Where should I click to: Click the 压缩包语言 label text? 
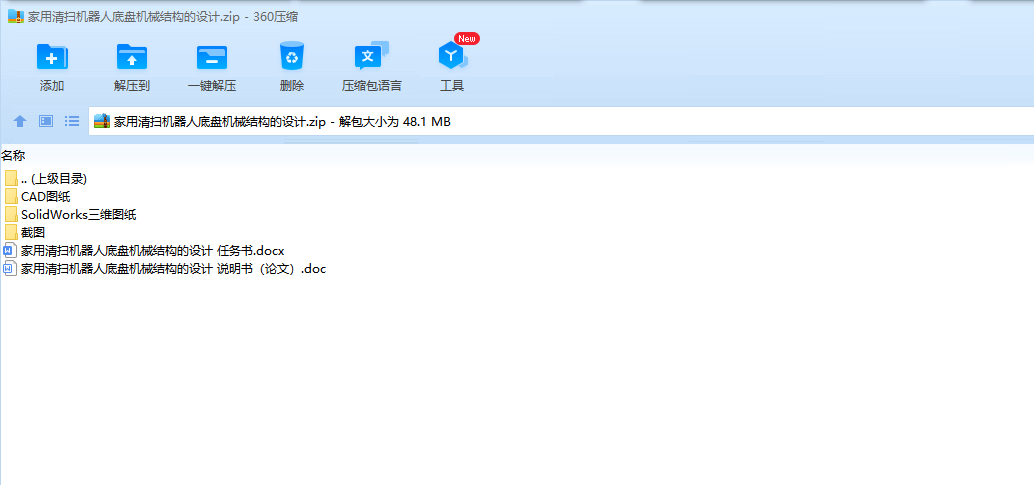tap(371, 86)
